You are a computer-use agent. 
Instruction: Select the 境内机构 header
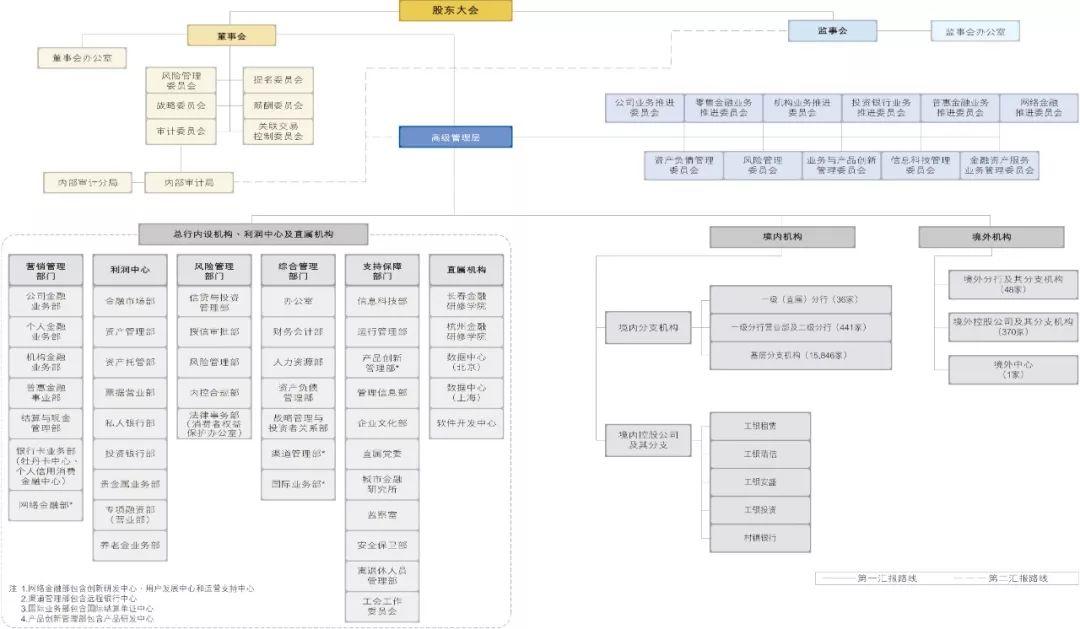coord(782,237)
